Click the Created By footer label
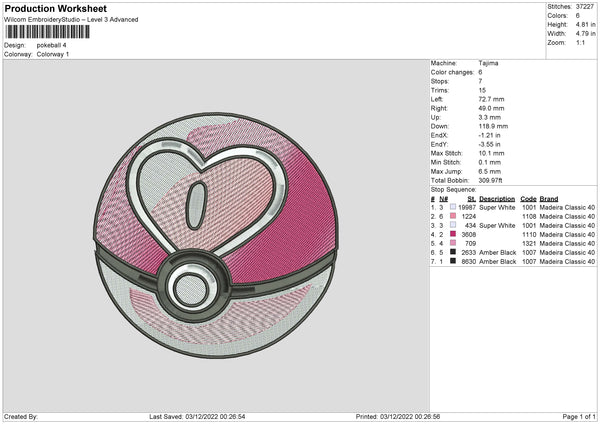The height and width of the screenshot is (424, 600). pos(21,417)
